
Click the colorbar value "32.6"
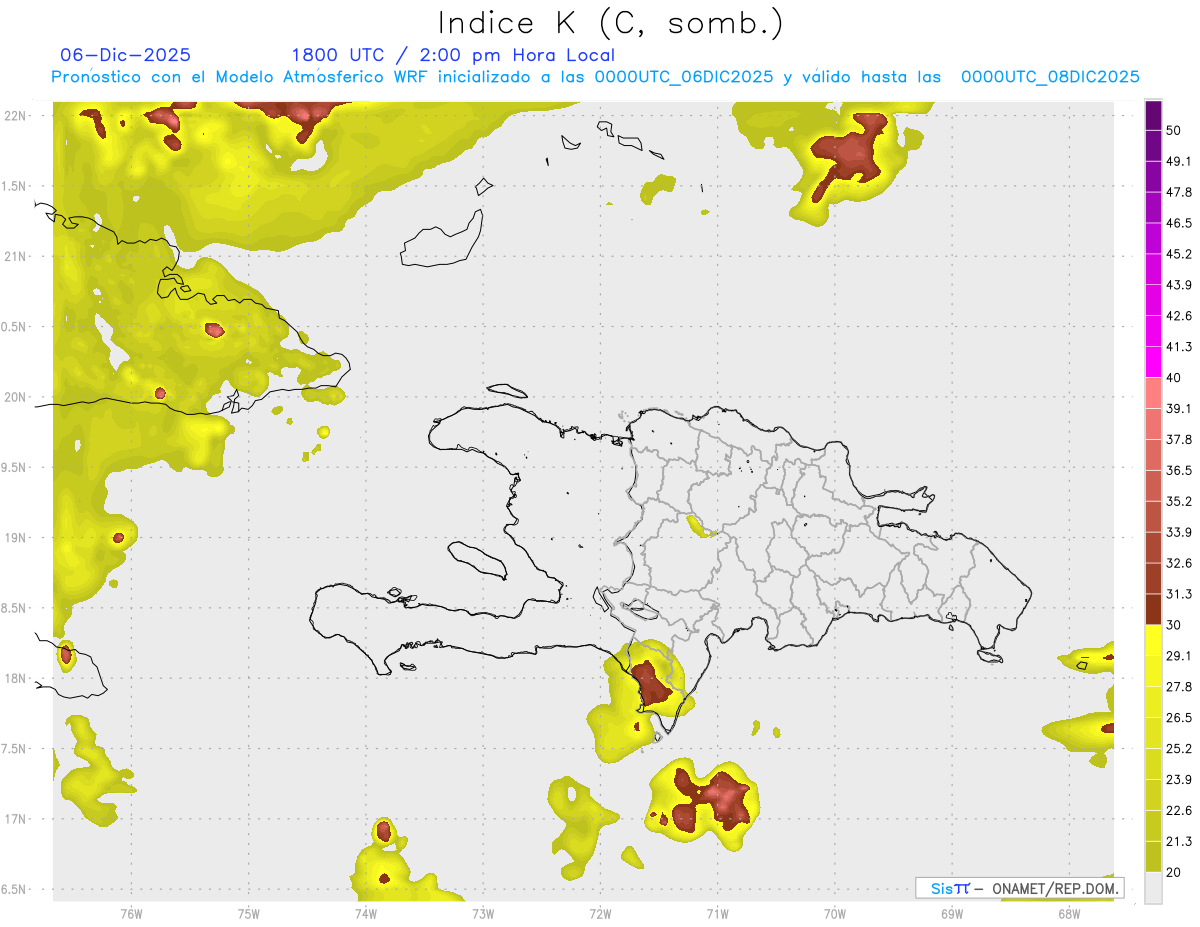pyautogui.click(x=1179, y=563)
